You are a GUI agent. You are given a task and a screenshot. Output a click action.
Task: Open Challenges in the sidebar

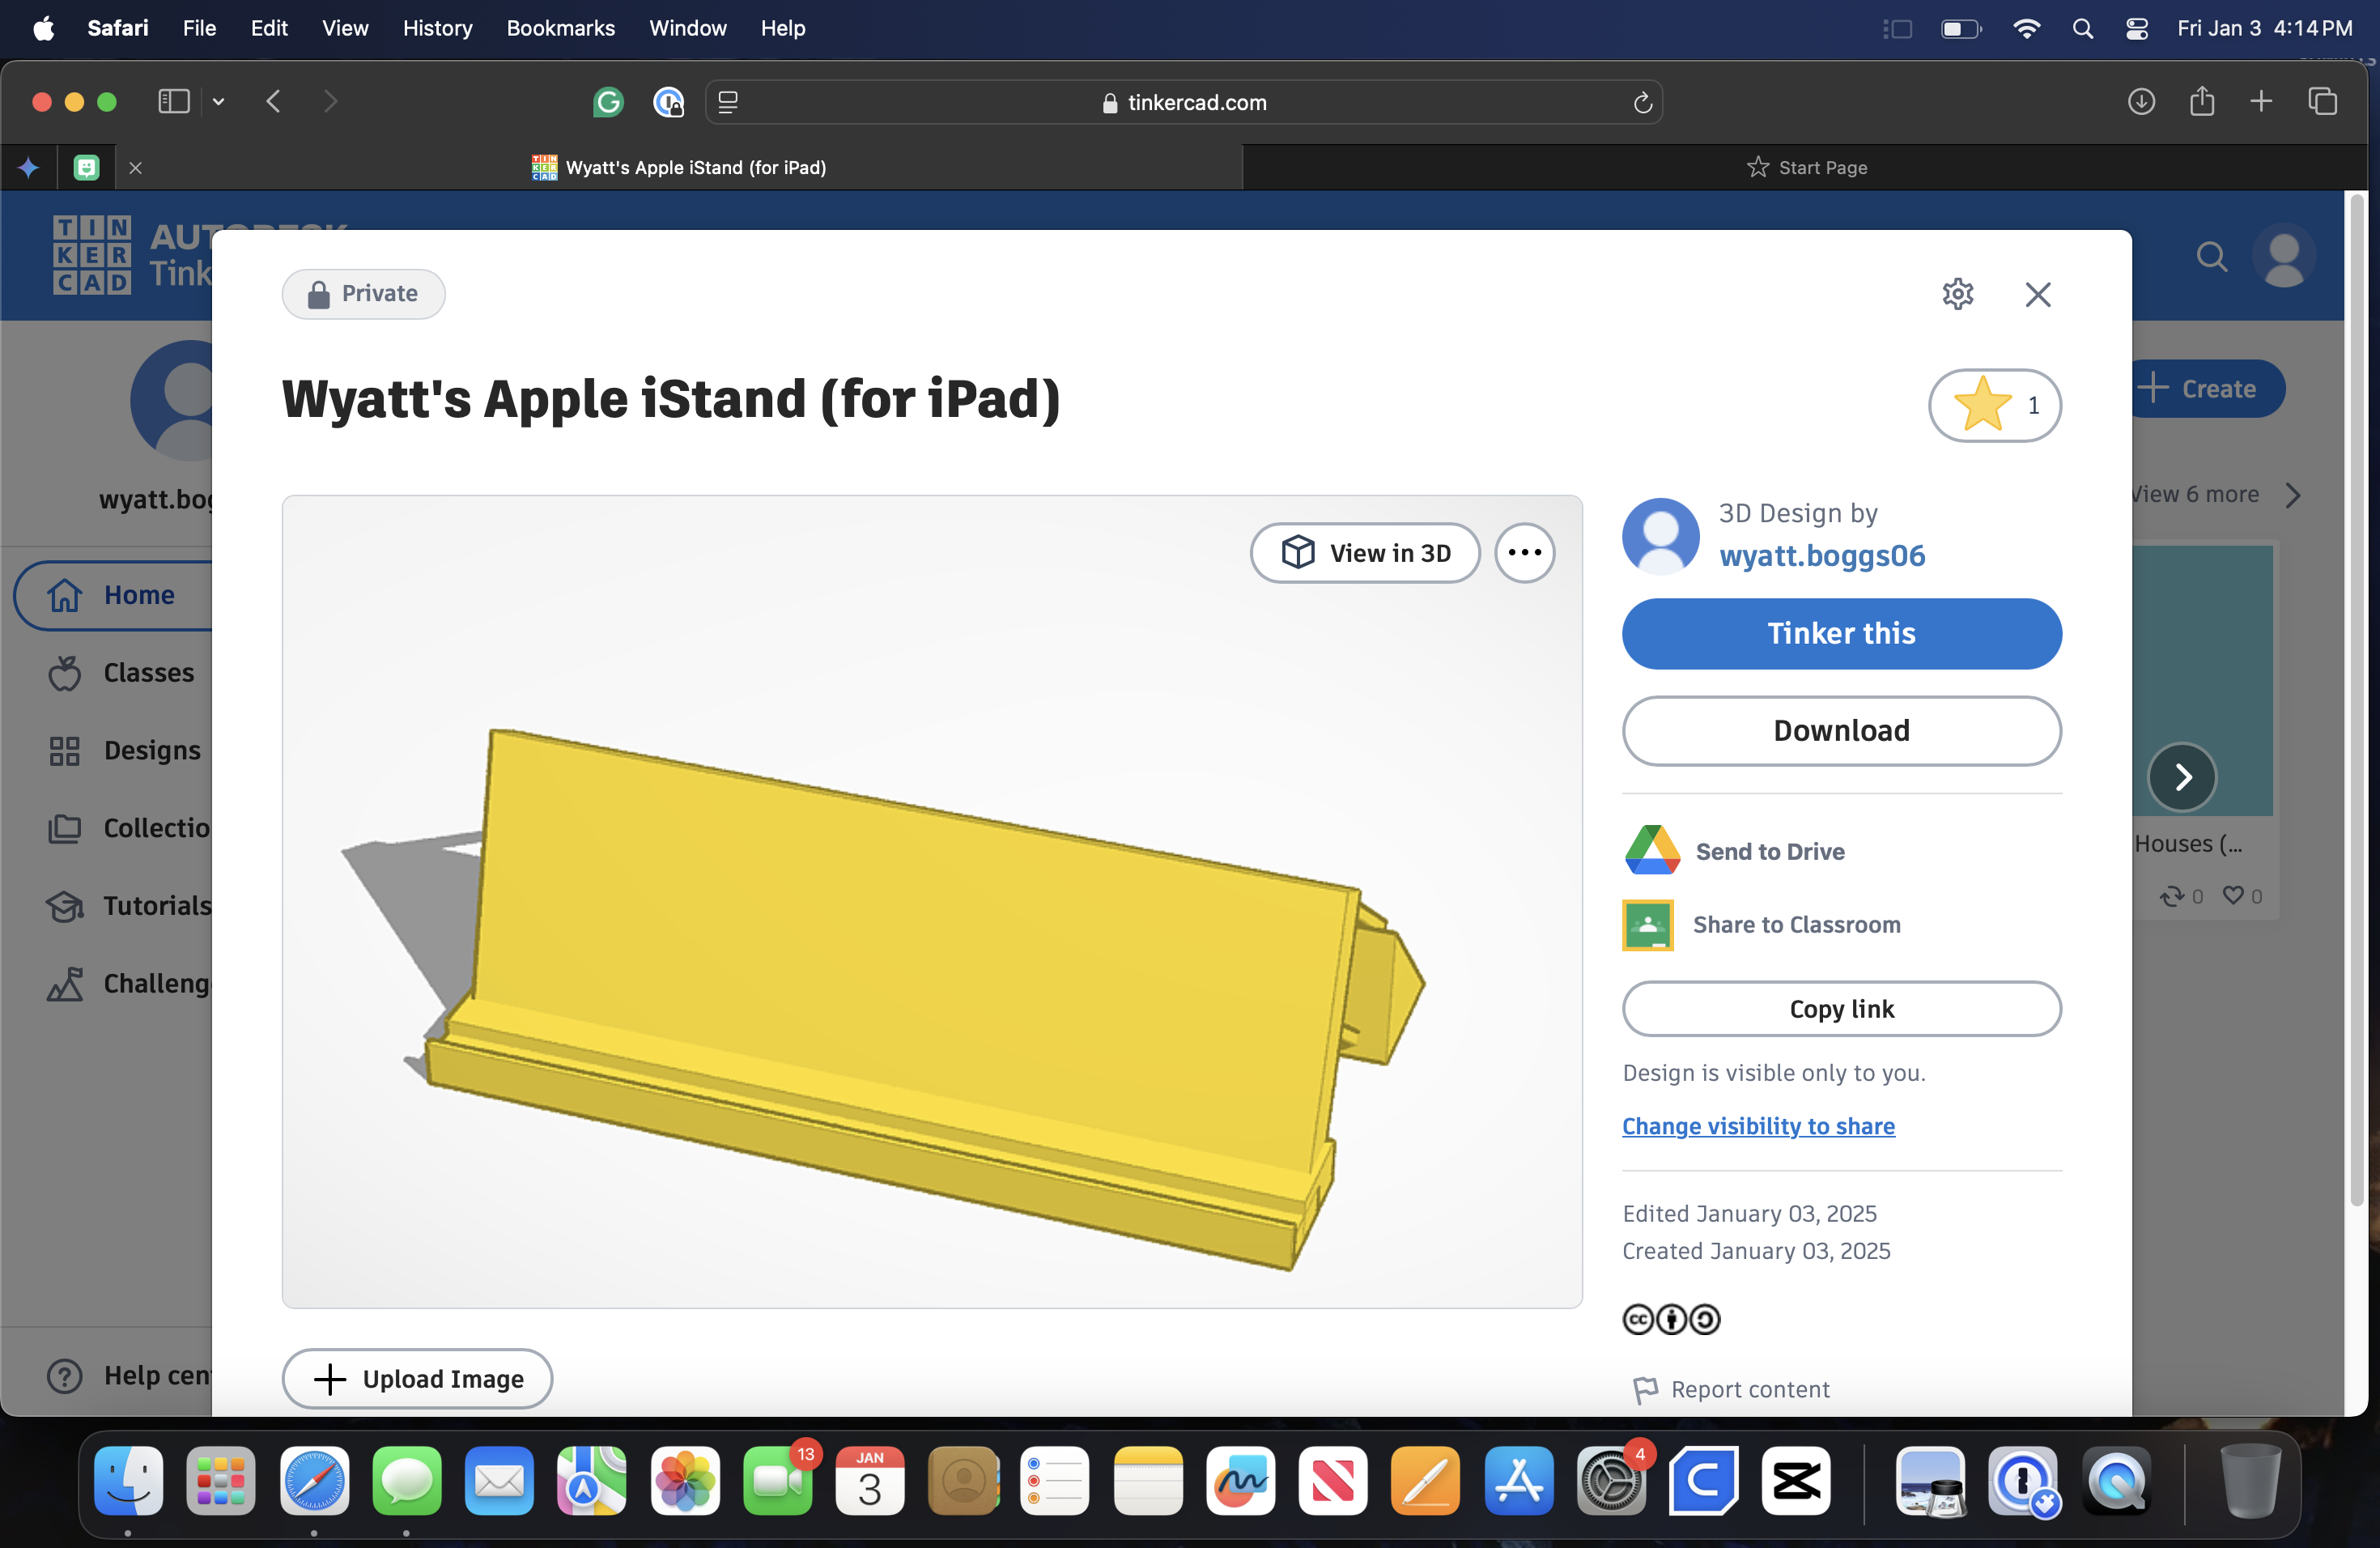click(x=128, y=984)
